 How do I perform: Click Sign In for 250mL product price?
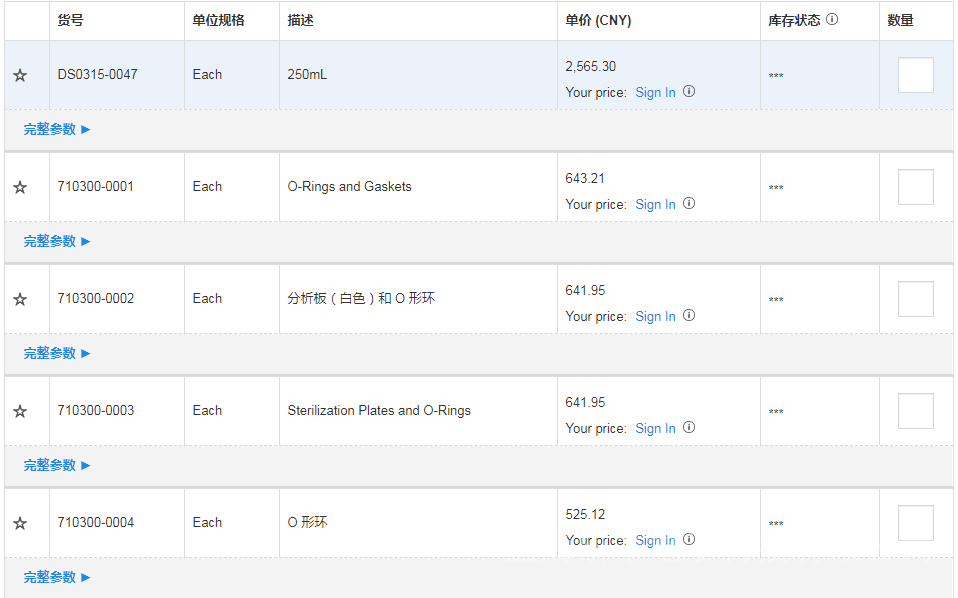(655, 92)
